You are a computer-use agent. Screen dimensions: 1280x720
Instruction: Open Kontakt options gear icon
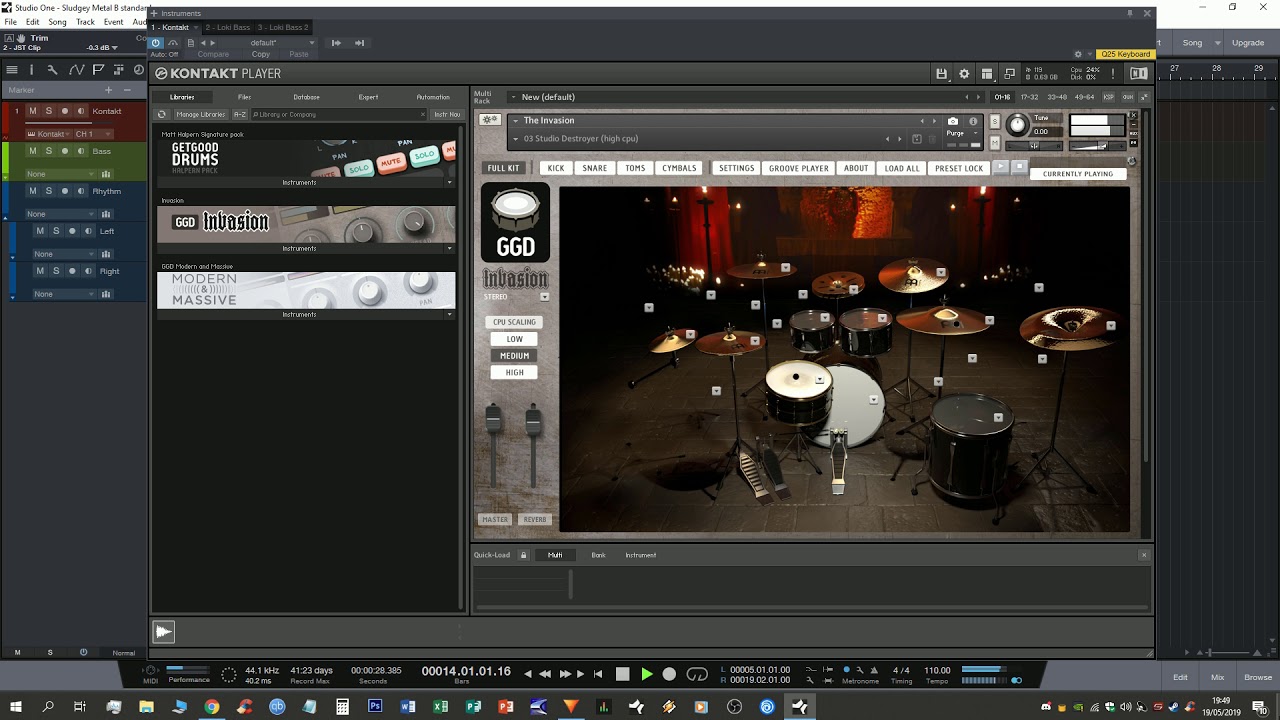click(964, 74)
